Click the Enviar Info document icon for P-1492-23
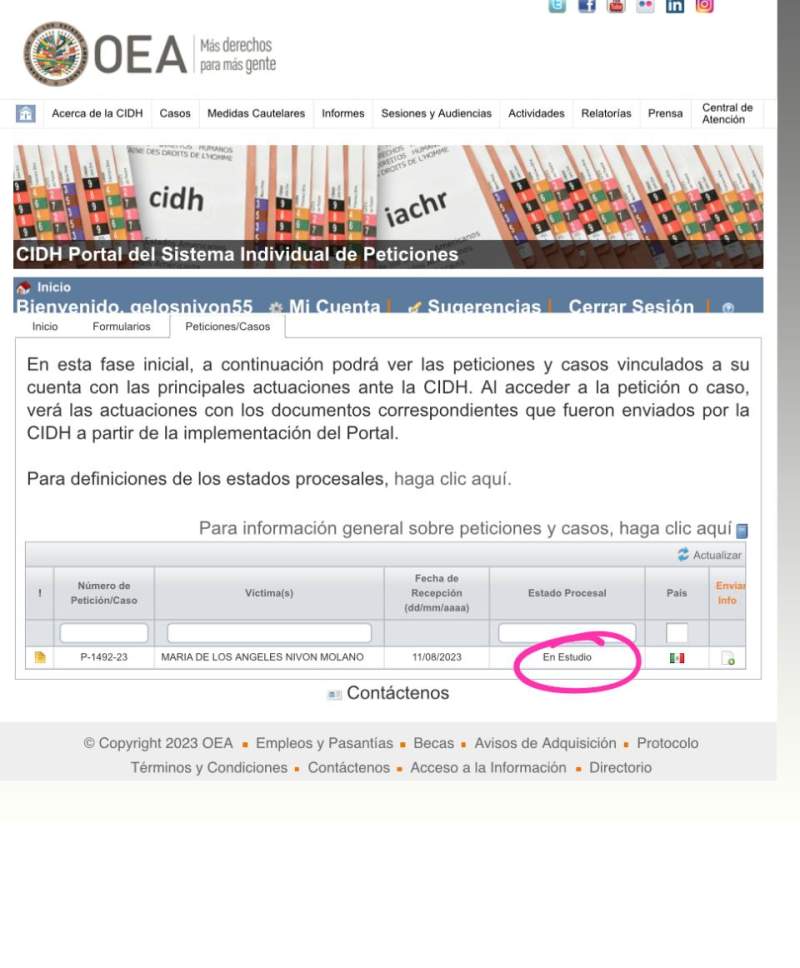 [x=728, y=658]
